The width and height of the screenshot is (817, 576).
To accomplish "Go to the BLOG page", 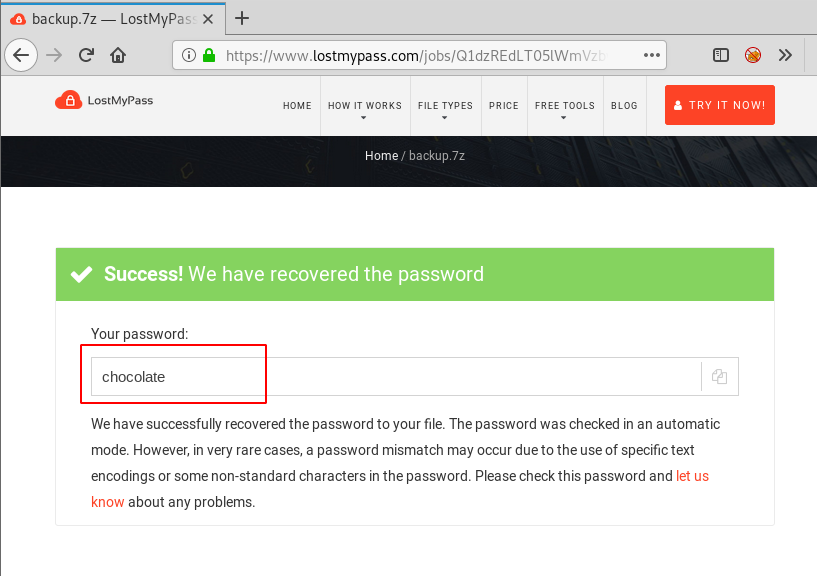I will pyautogui.click(x=624, y=106).
